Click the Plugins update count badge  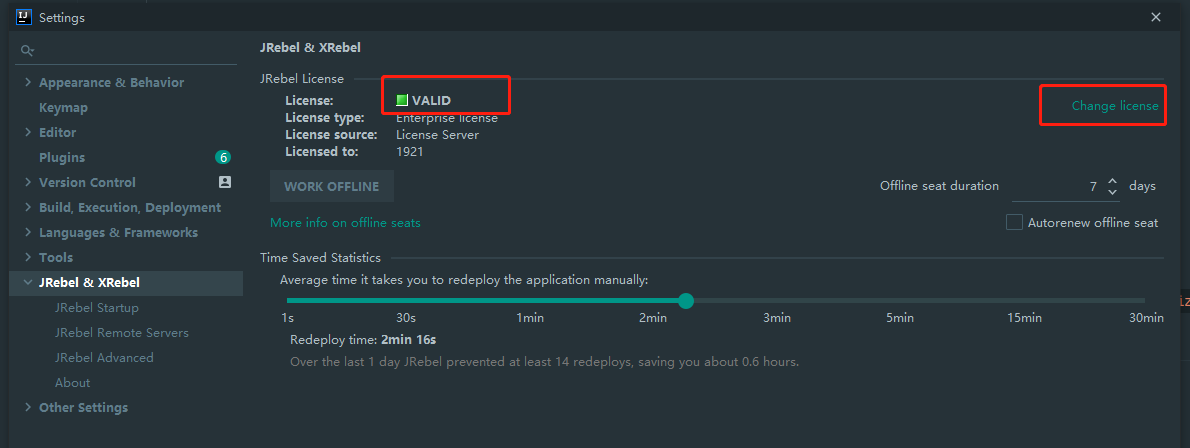click(222, 157)
